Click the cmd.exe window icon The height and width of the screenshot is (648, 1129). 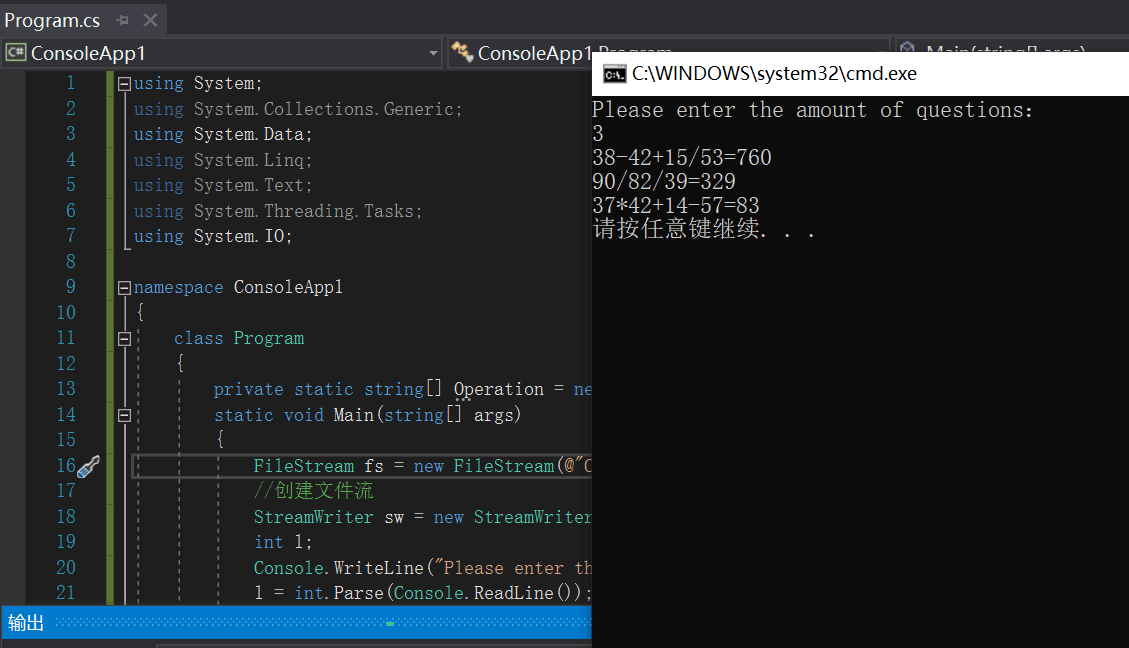pos(614,74)
